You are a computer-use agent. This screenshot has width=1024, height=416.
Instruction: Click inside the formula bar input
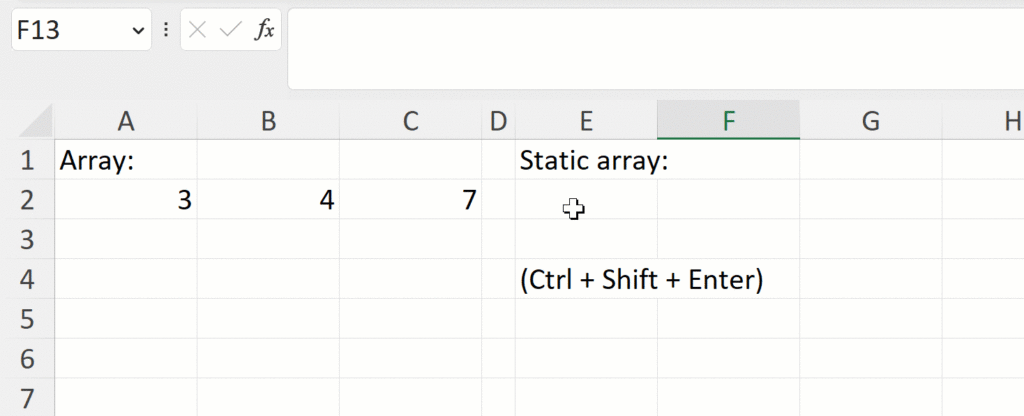point(650,48)
